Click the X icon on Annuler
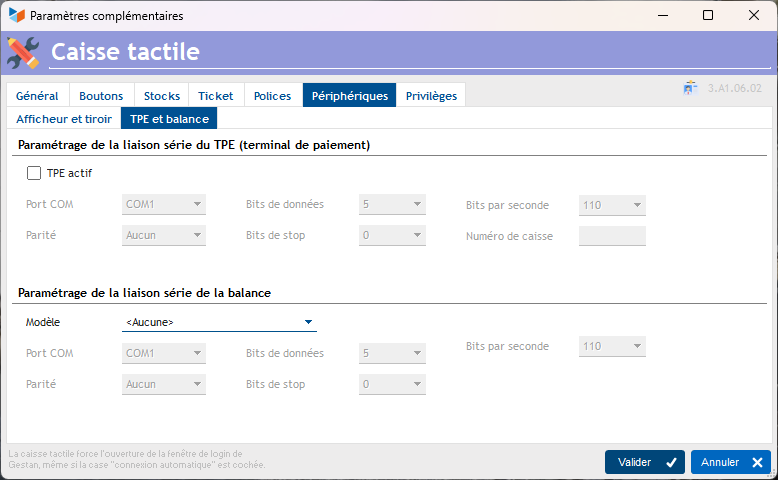Image resolution: width=778 pixels, height=480 pixels. pyautogui.click(x=757, y=462)
